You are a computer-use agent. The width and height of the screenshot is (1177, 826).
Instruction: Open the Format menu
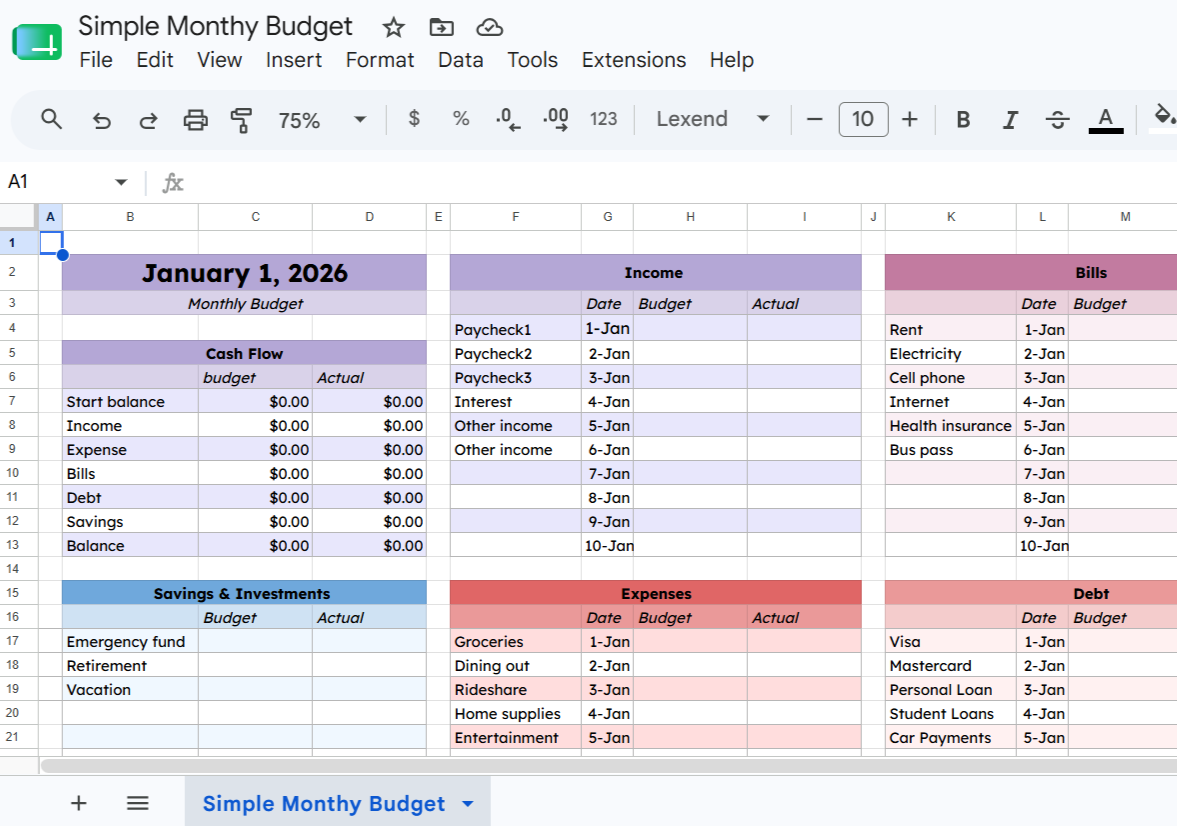(380, 60)
